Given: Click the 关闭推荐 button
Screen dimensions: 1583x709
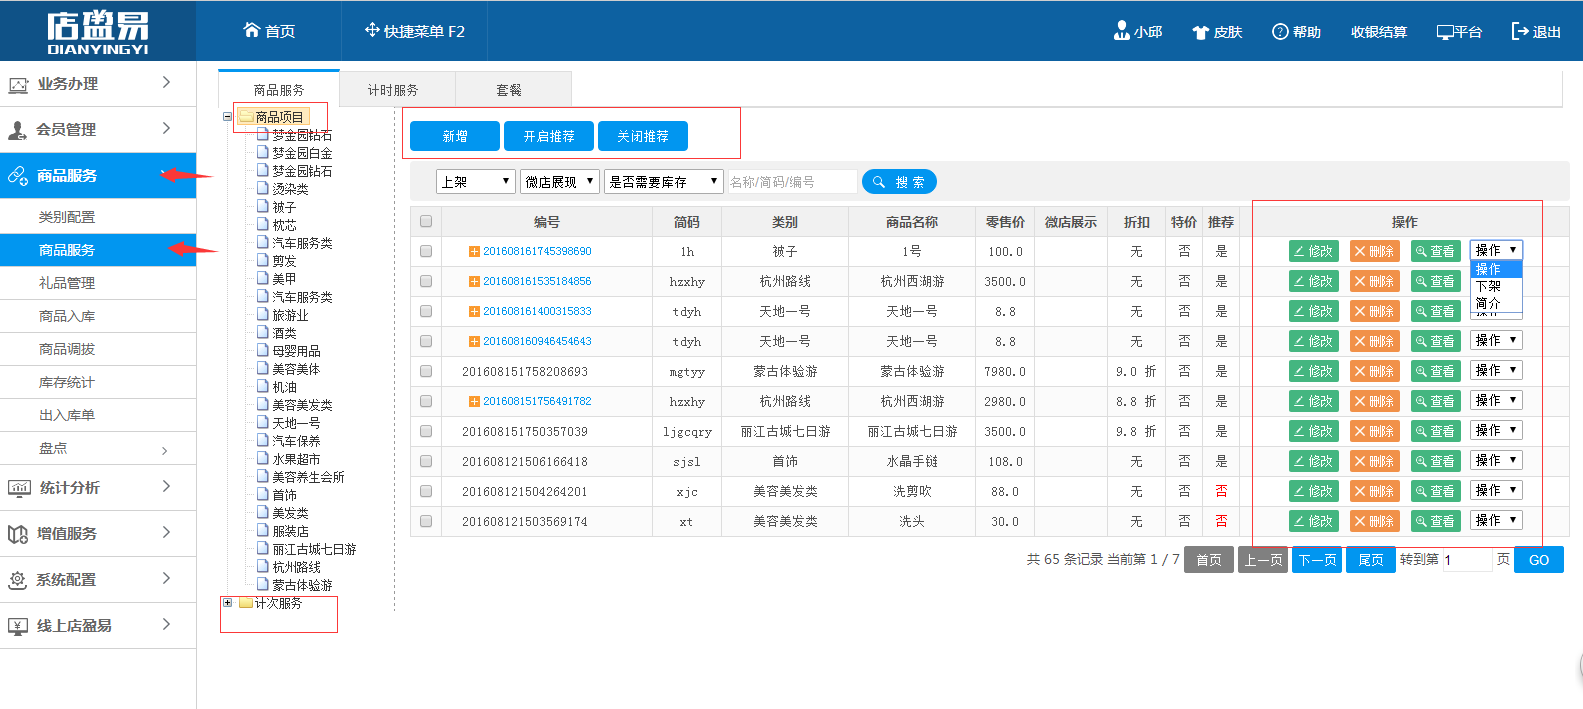Looking at the screenshot, I should (643, 136).
